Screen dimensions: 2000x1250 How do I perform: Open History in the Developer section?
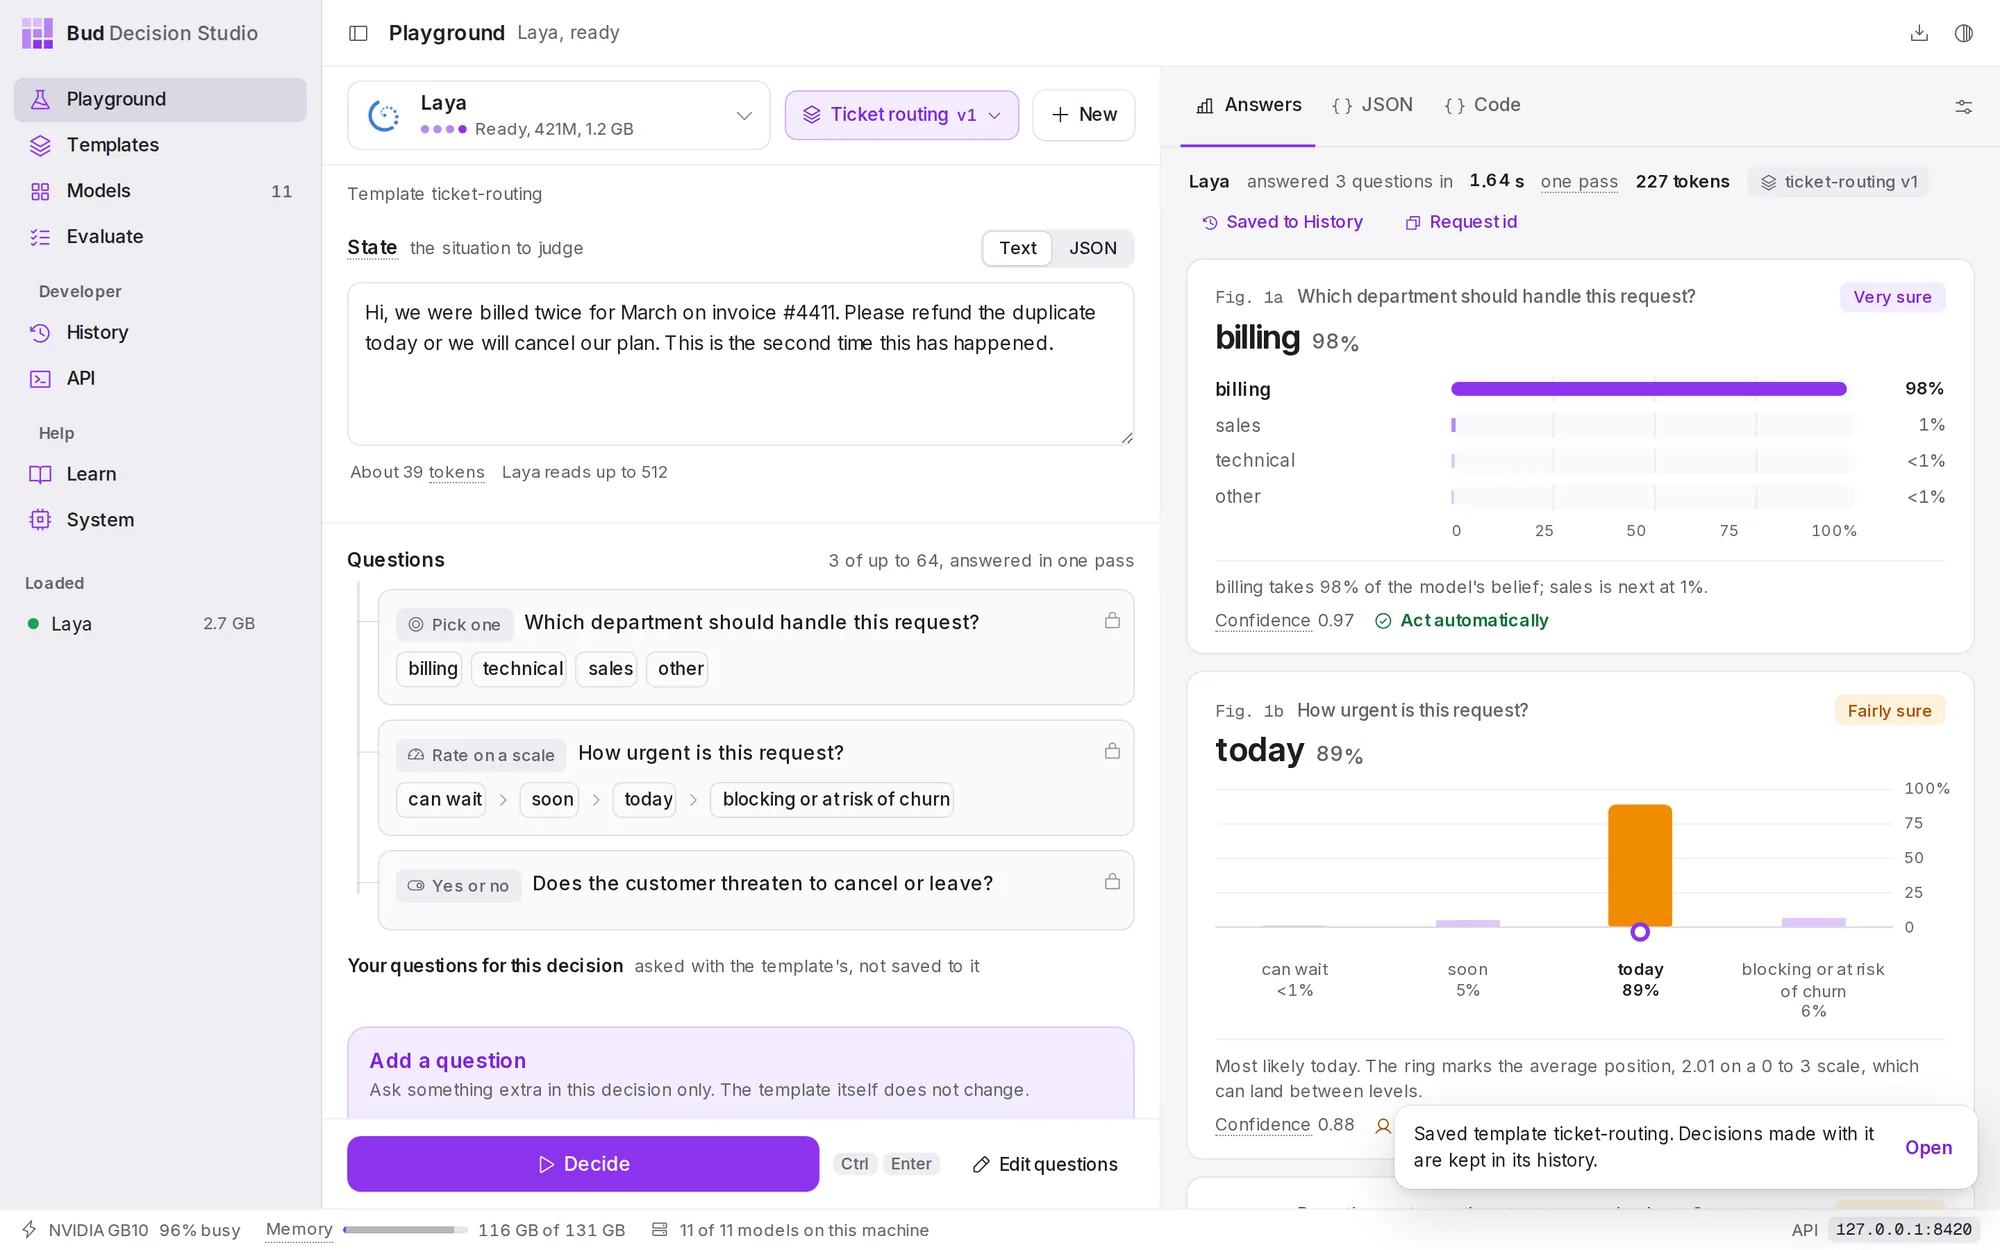click(160, 333)
